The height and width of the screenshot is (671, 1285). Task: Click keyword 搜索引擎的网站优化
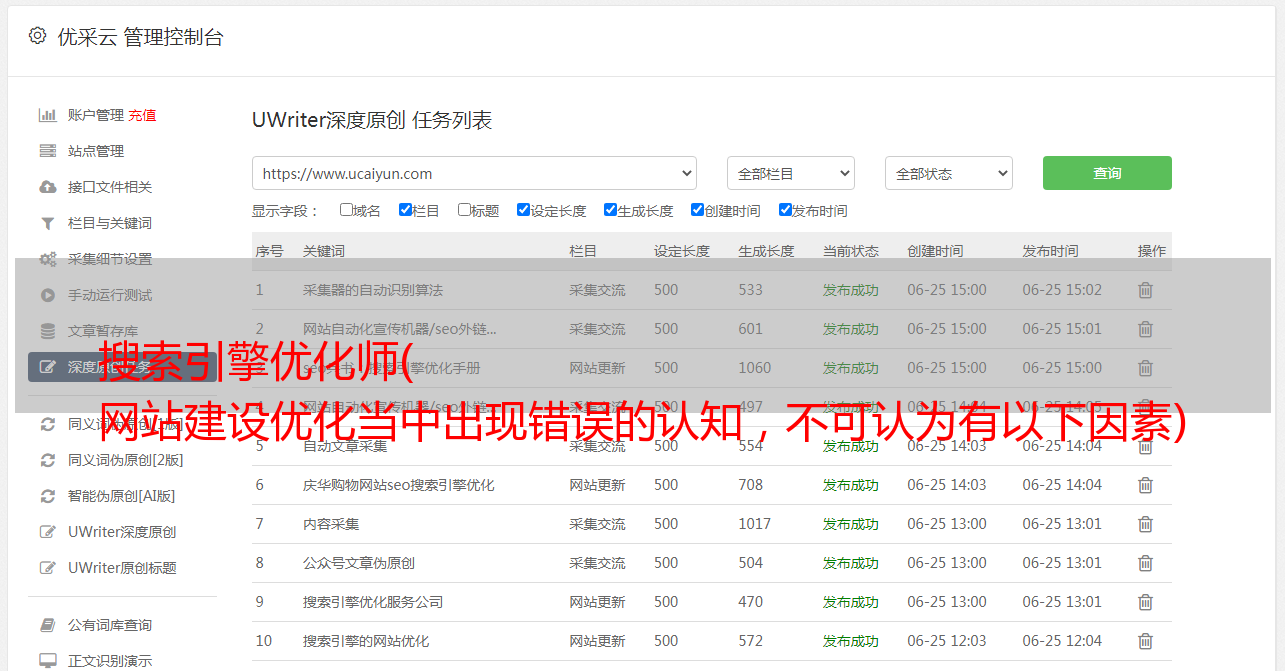(x=366, y=641)
